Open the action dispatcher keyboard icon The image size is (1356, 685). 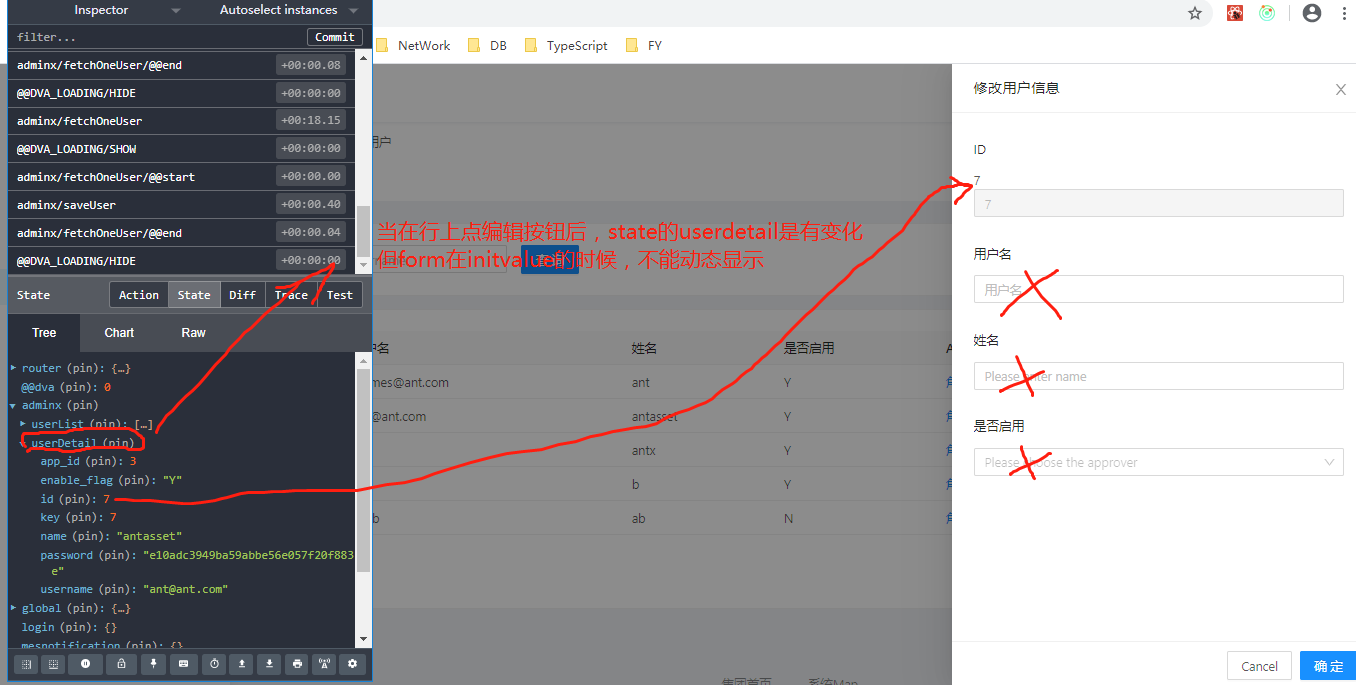pos(183,664)
